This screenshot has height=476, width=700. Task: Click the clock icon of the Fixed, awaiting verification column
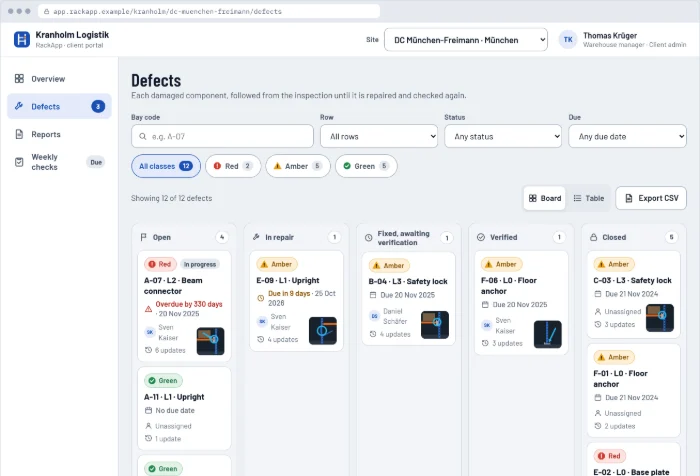click(x=368, y=238)
